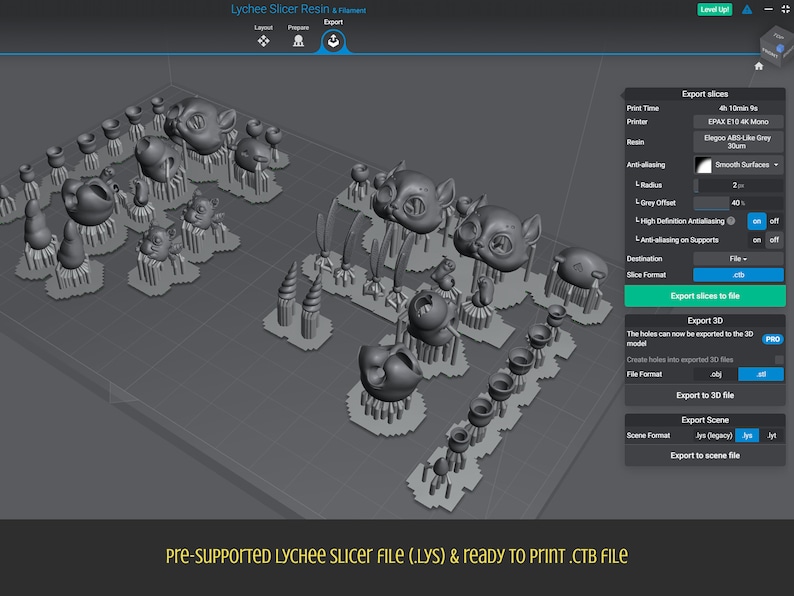Select the .stl file format
The width and height of the screenshot is (794, 596).
pos(761,374)
